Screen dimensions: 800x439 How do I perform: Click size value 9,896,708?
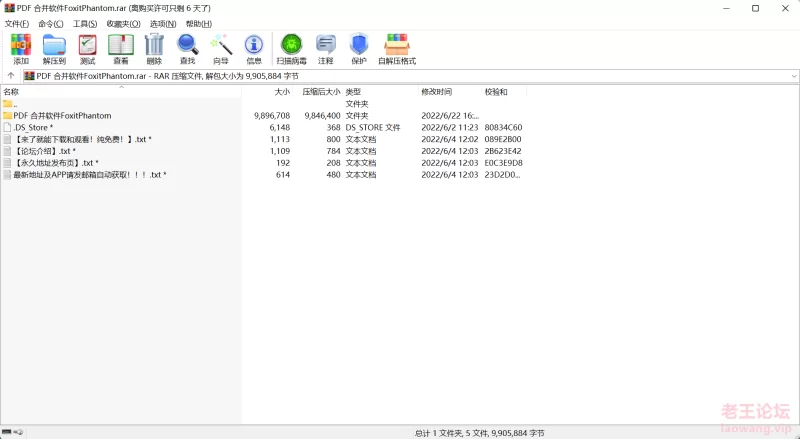coord(272,115)
